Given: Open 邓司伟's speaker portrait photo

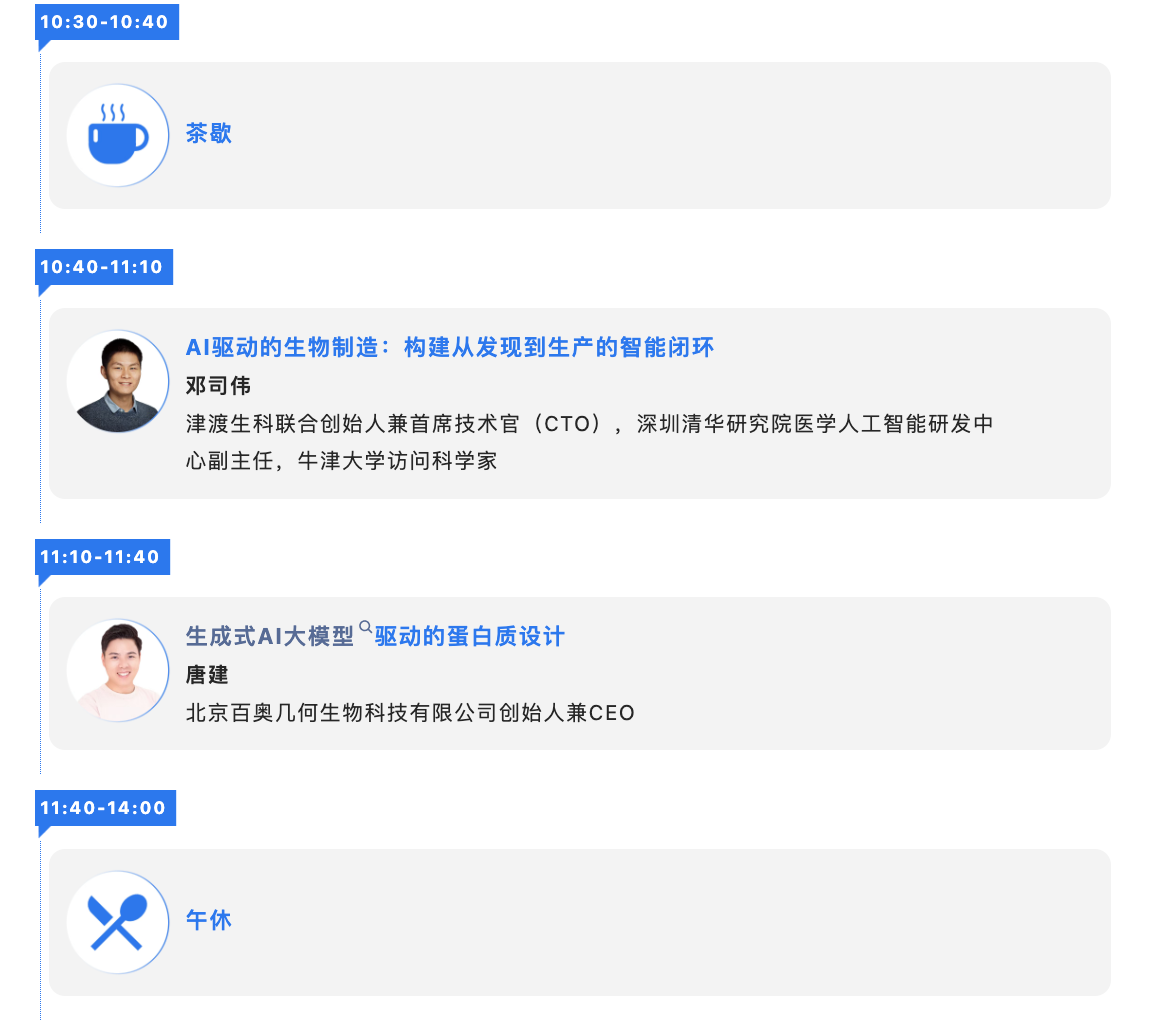Looking at the screenshot, I should pos(118,382).
